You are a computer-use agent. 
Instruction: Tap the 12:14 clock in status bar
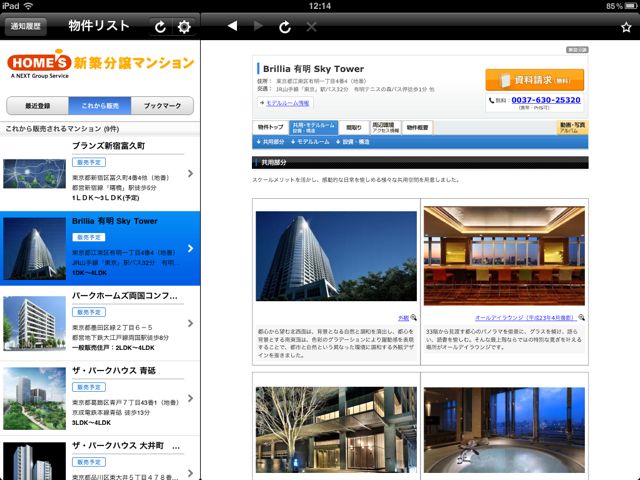(x=320, y=6)
